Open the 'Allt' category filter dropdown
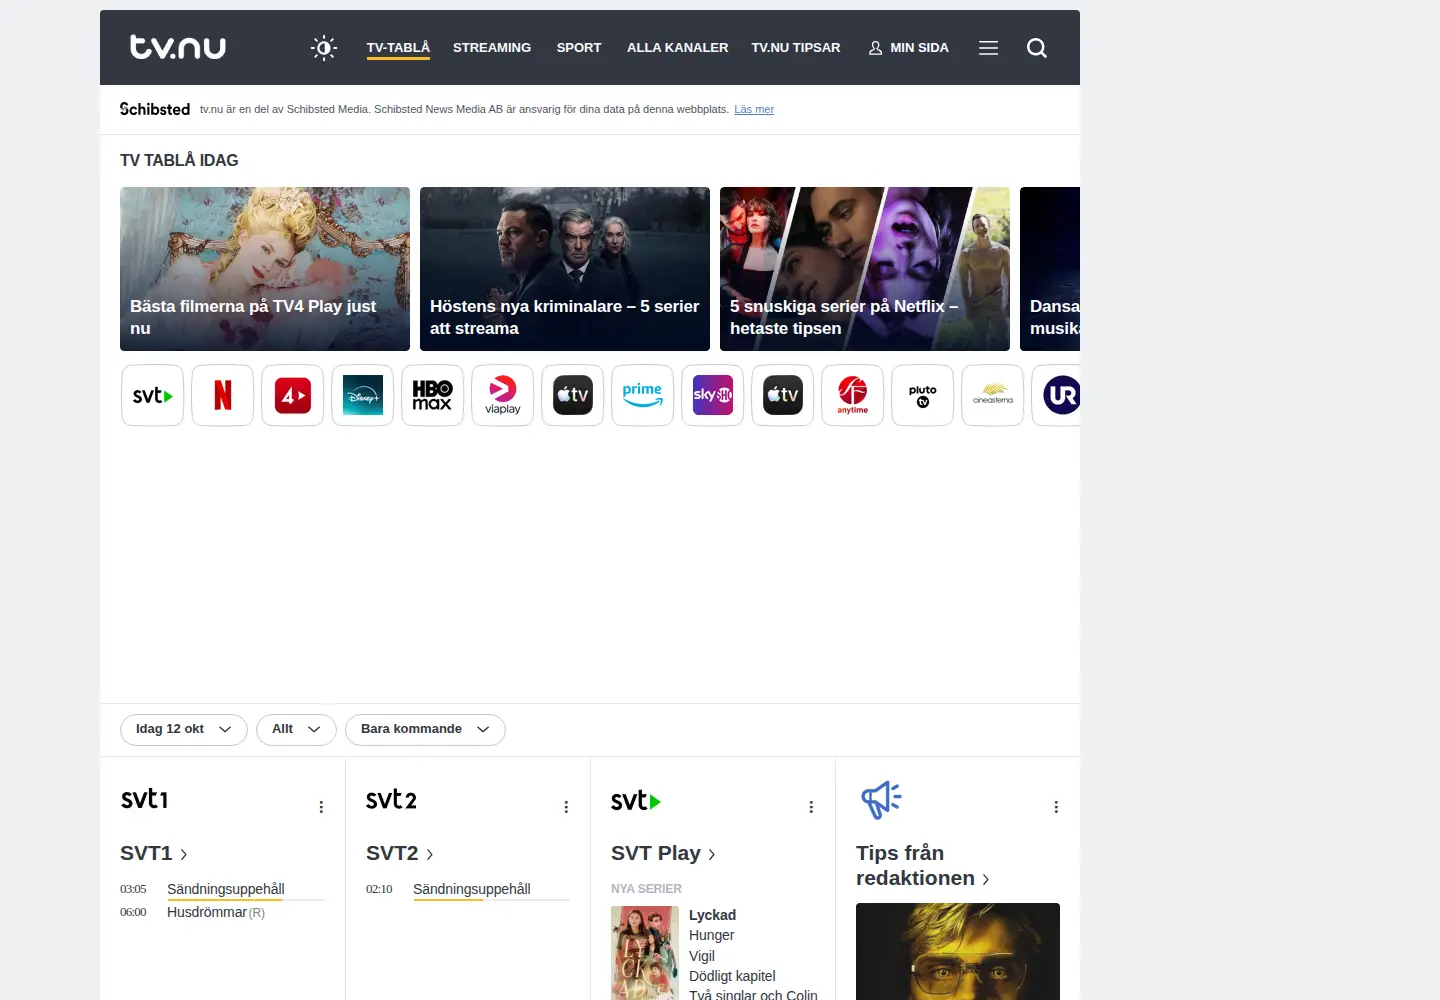 pyautogui.click(x=296, y=730)
